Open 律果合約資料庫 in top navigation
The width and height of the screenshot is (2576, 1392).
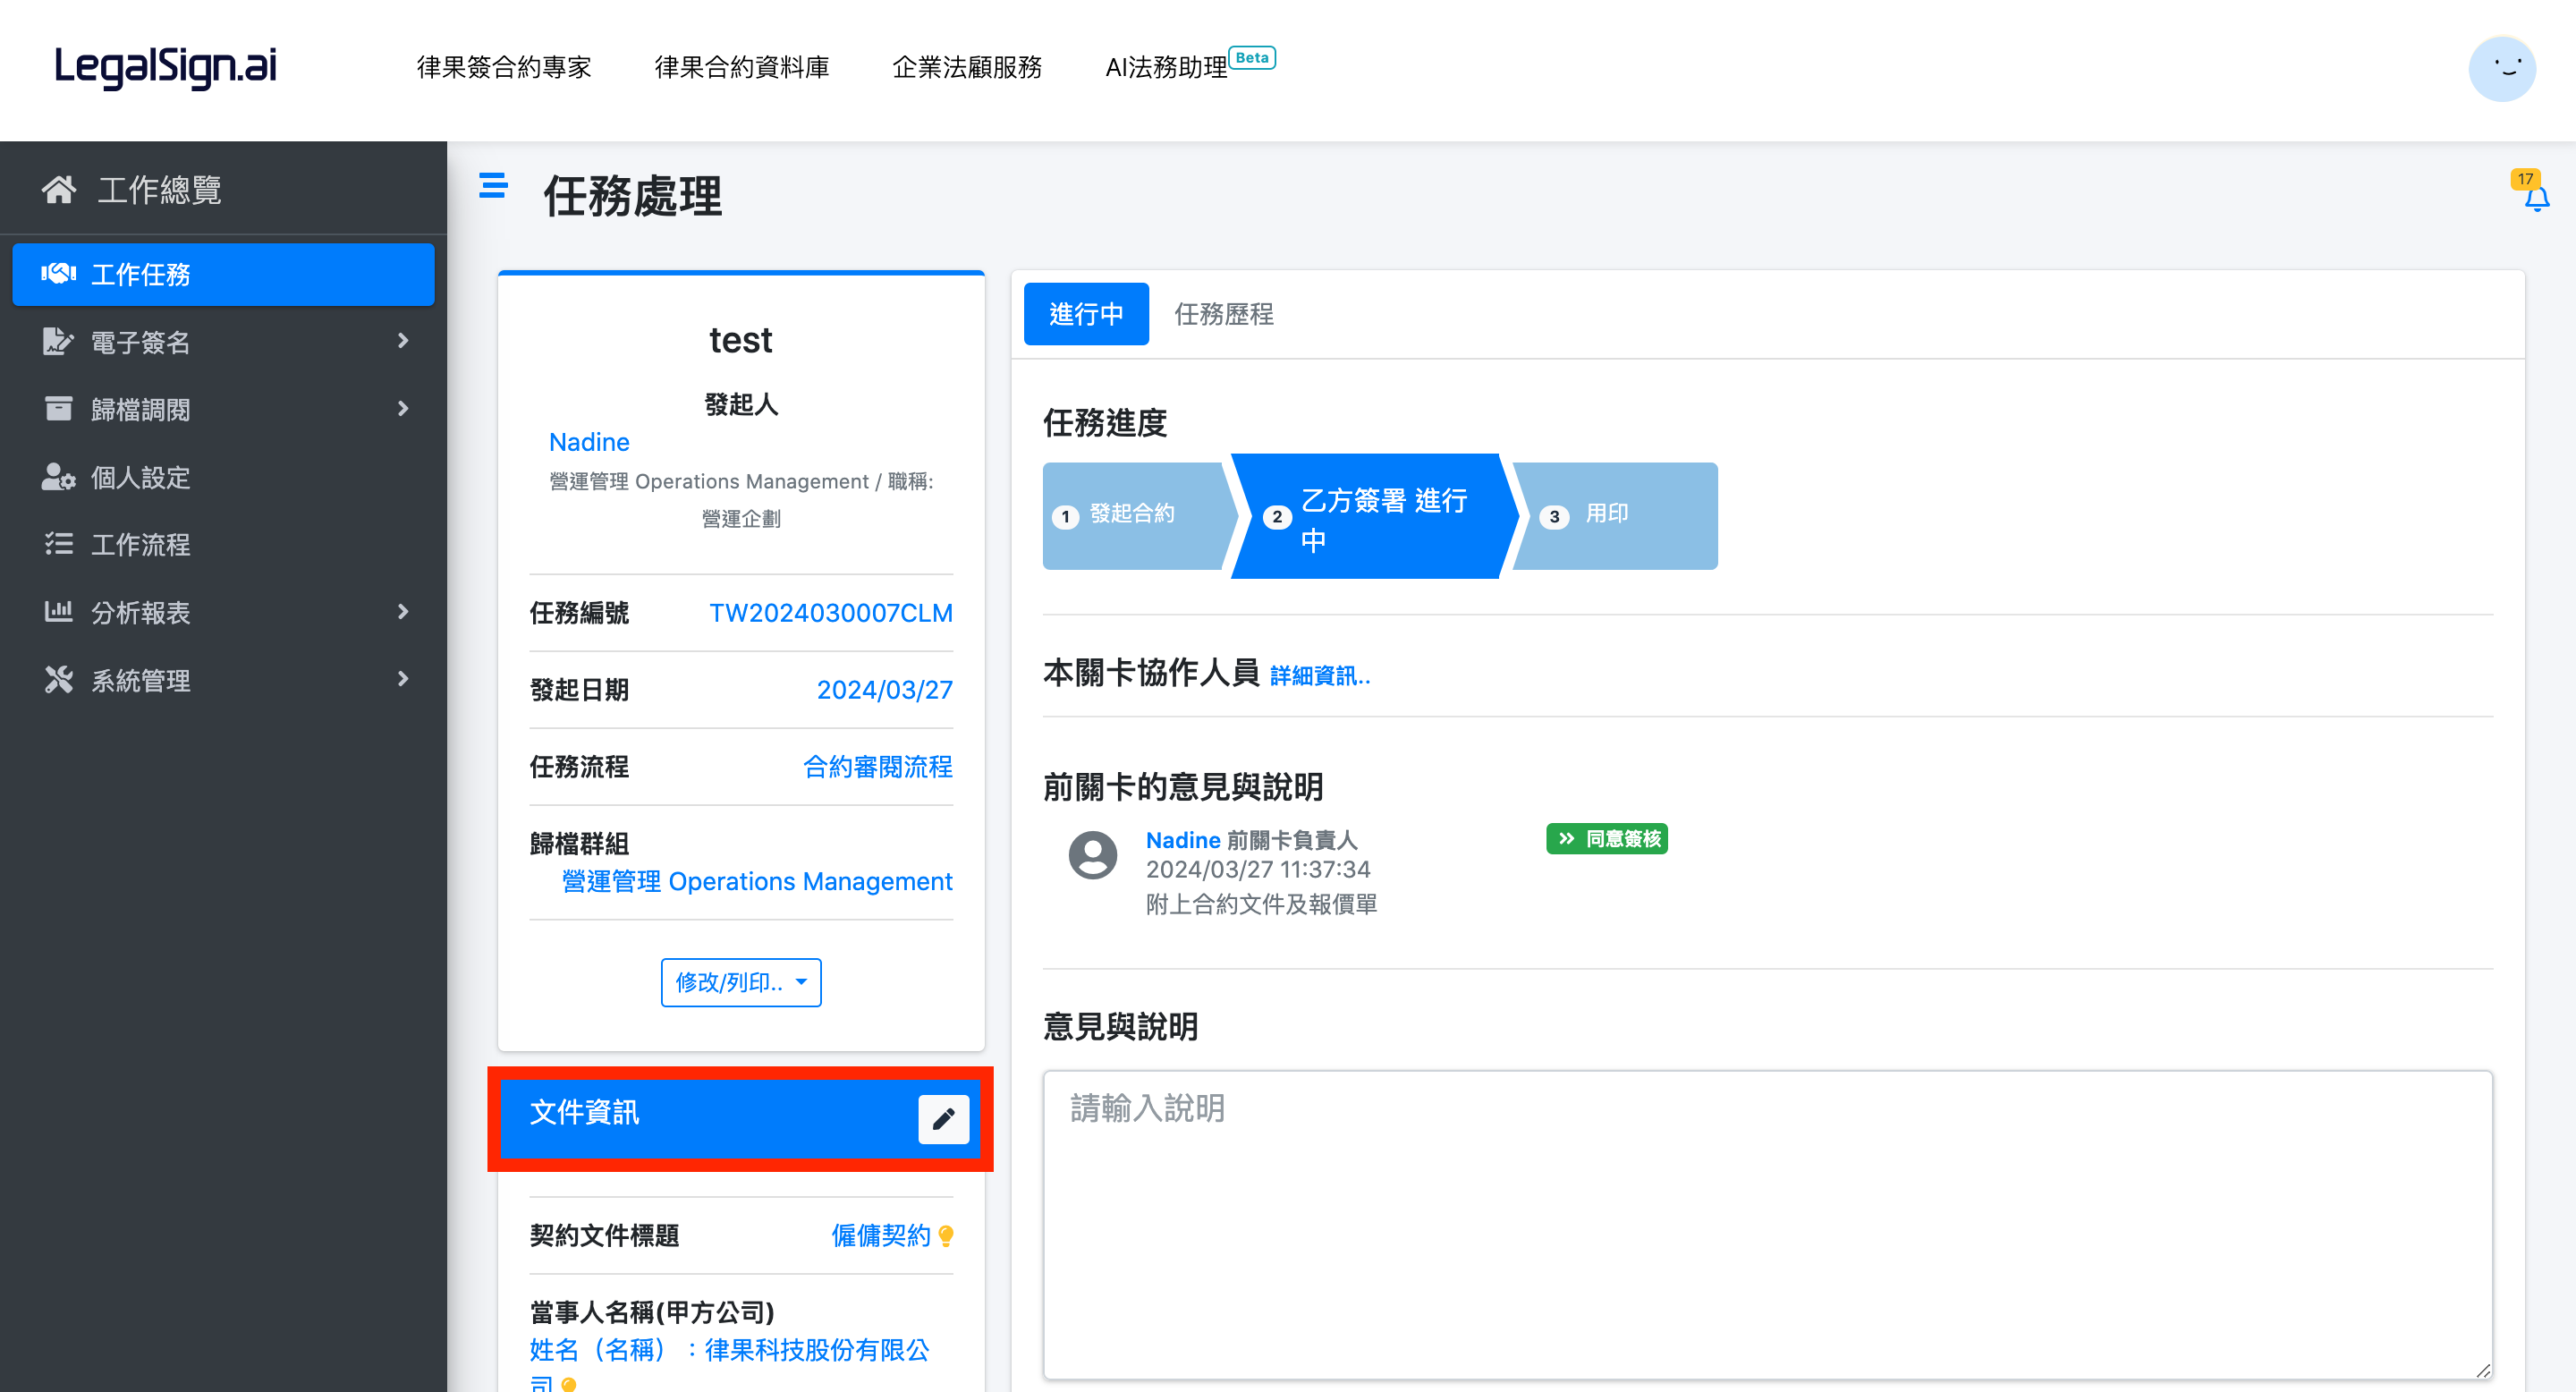741,67
